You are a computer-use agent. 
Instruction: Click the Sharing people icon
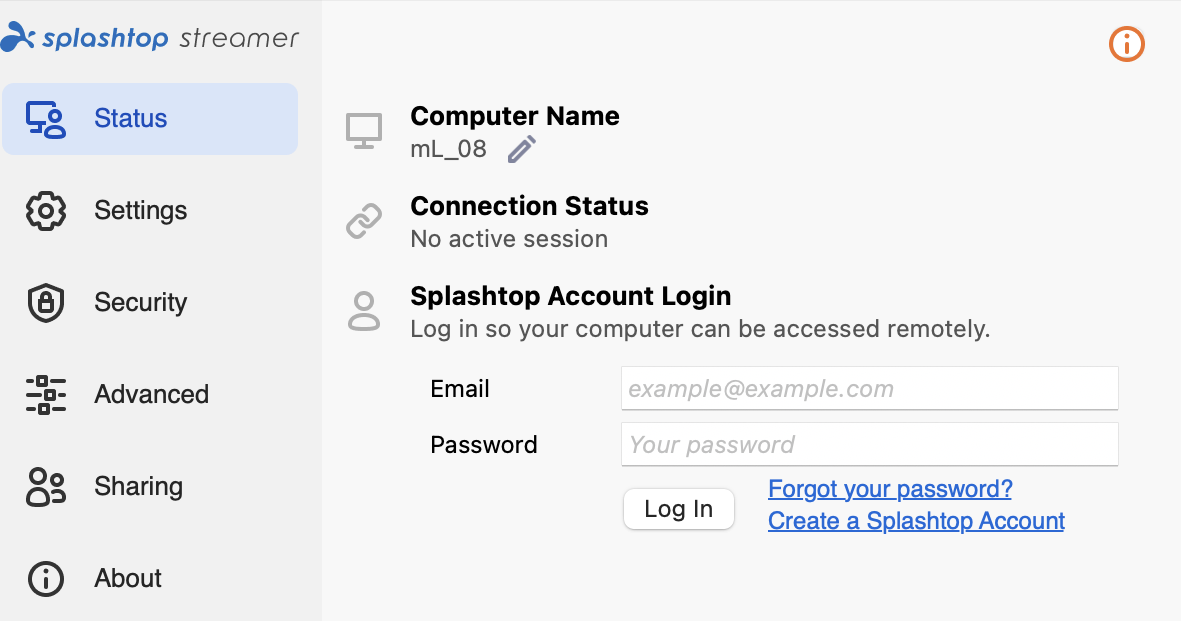[x=45, y=487]
